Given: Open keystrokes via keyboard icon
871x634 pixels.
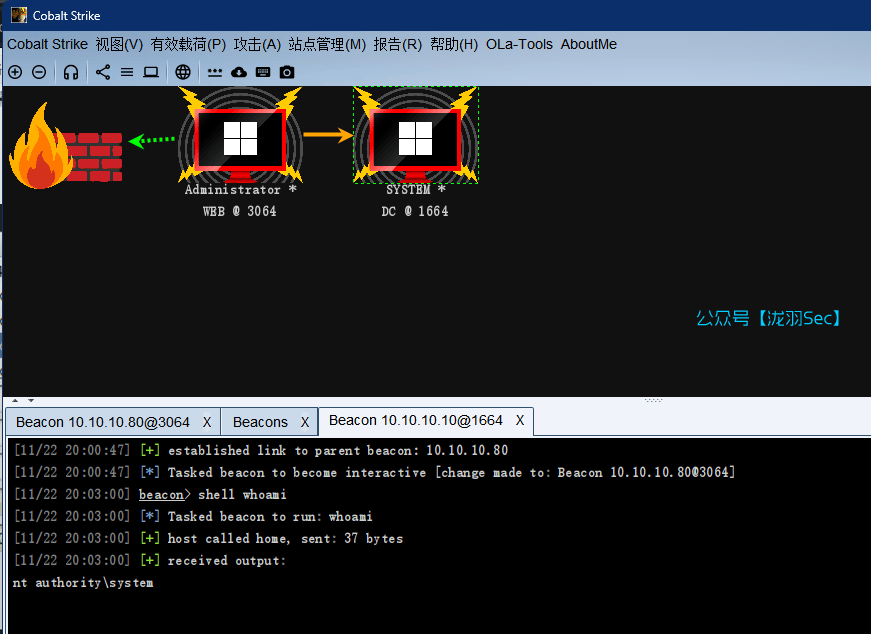Looking at the screenshot, I should pyautogui.click(x=263, y=72).
